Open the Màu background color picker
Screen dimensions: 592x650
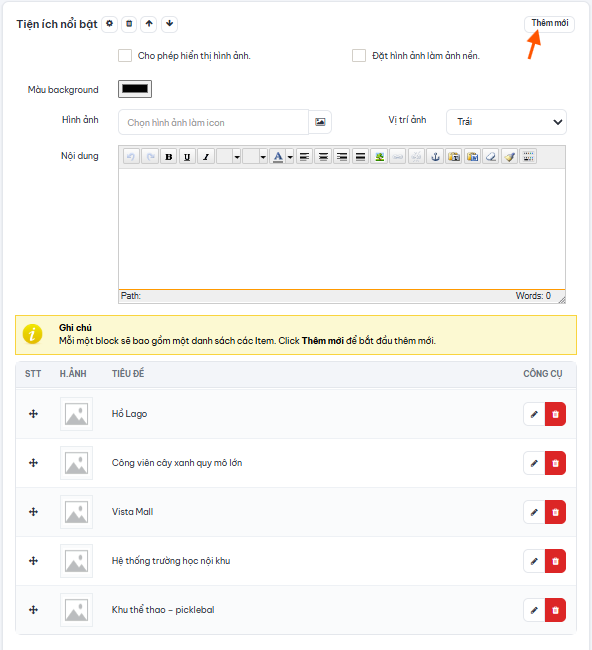pos(135,89)
